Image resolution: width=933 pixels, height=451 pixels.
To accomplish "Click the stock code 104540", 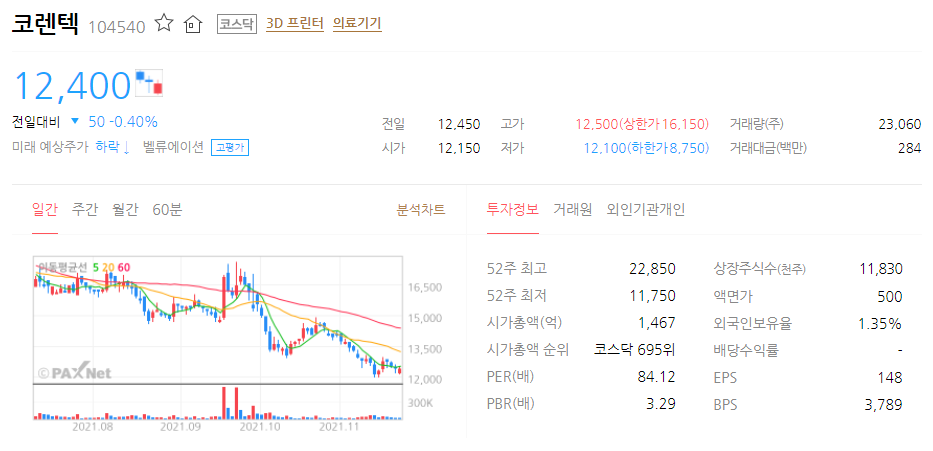I will [117, 27].
